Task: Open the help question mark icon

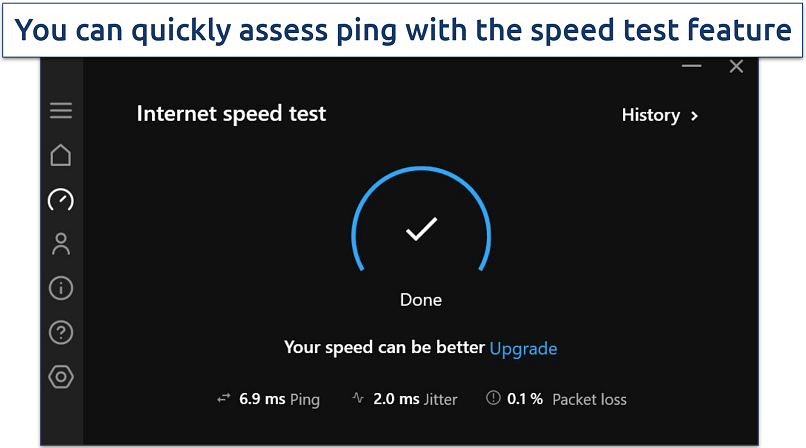Action: [61, 332]
